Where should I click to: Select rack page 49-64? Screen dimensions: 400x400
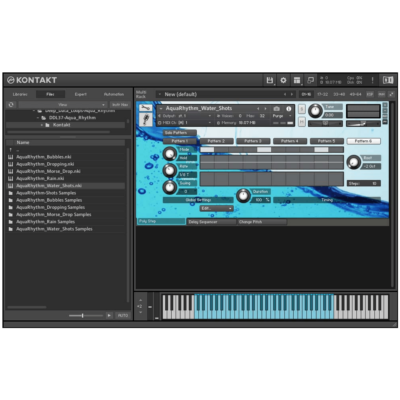(356, 94)
